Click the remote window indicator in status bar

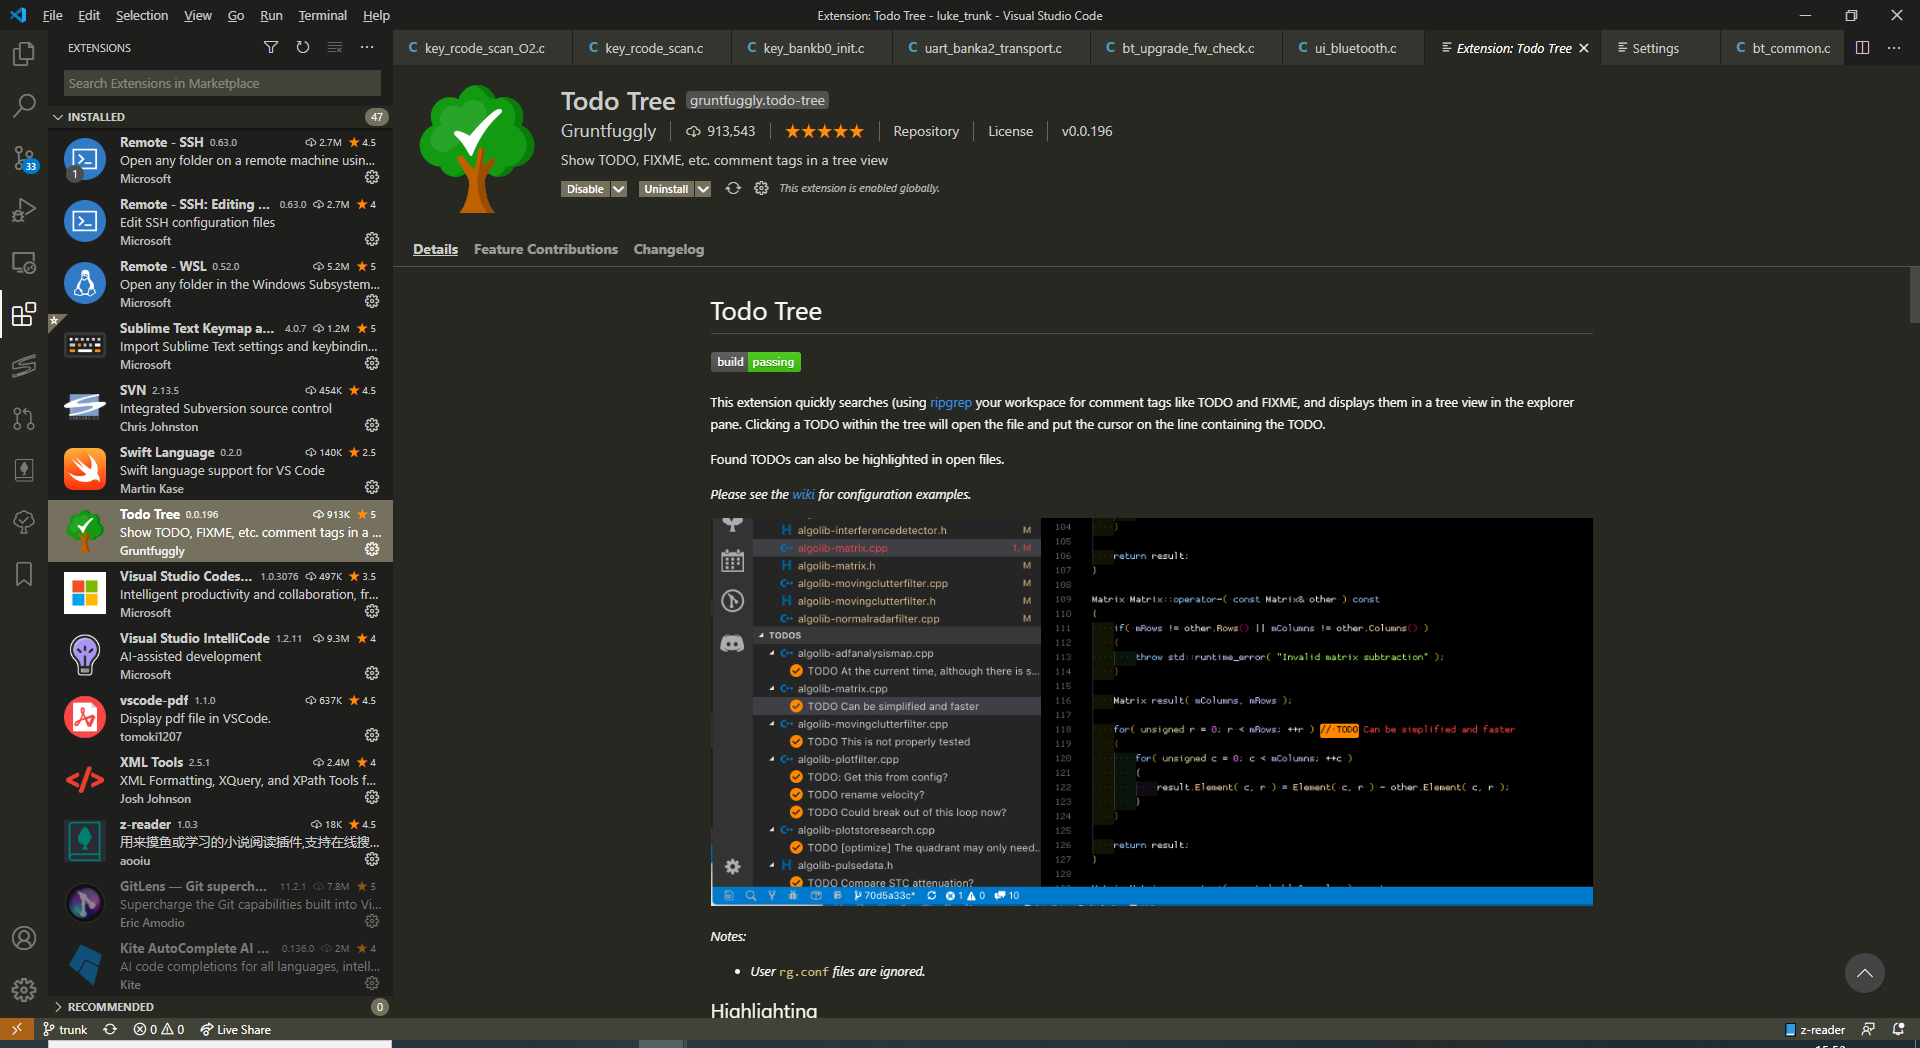(17, 1029)
